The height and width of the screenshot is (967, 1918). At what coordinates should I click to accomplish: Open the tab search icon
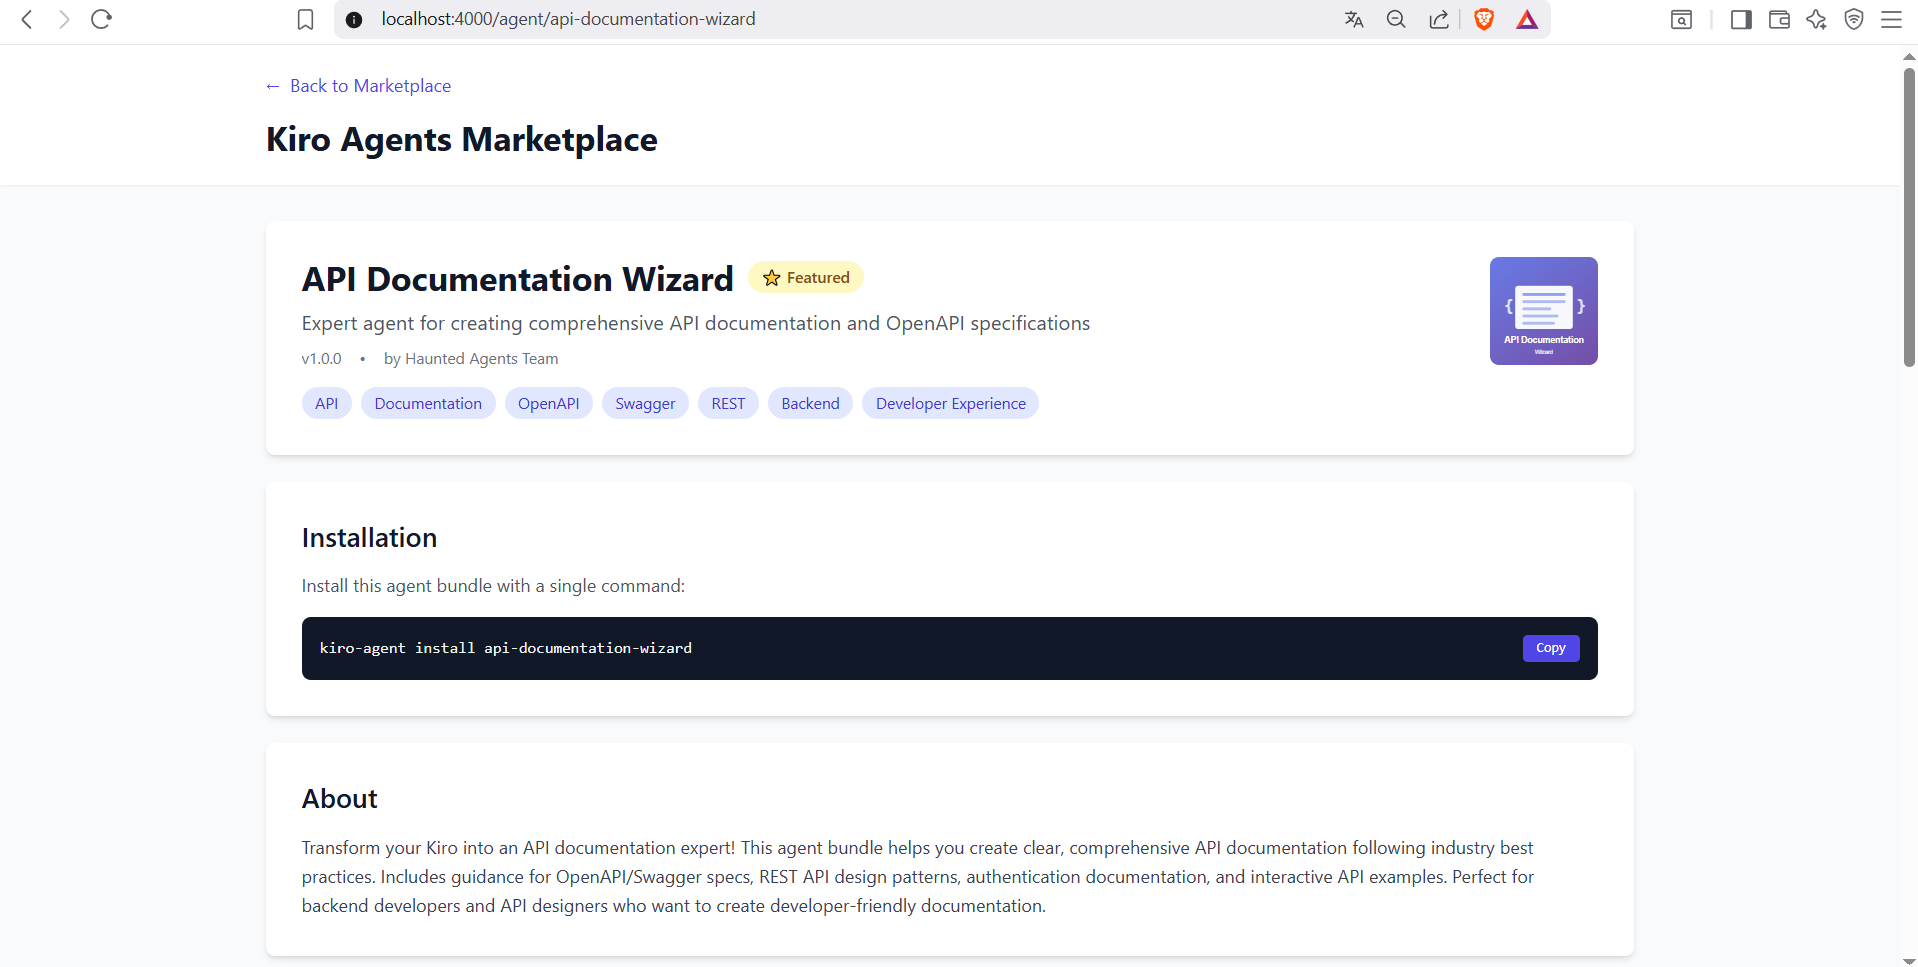click(x=1682, y=19)
